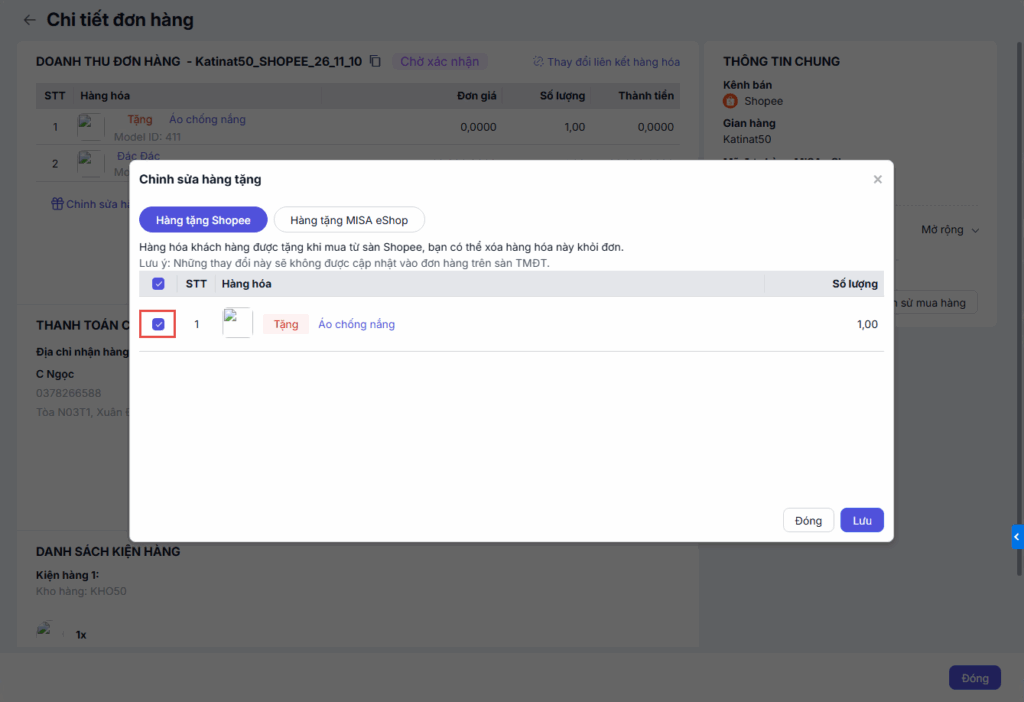The width and height of the screenshot is (1024, 702).
Task: Click the Shopee channel logo icon
Action: pyautogui.click(x=730, y=101)
